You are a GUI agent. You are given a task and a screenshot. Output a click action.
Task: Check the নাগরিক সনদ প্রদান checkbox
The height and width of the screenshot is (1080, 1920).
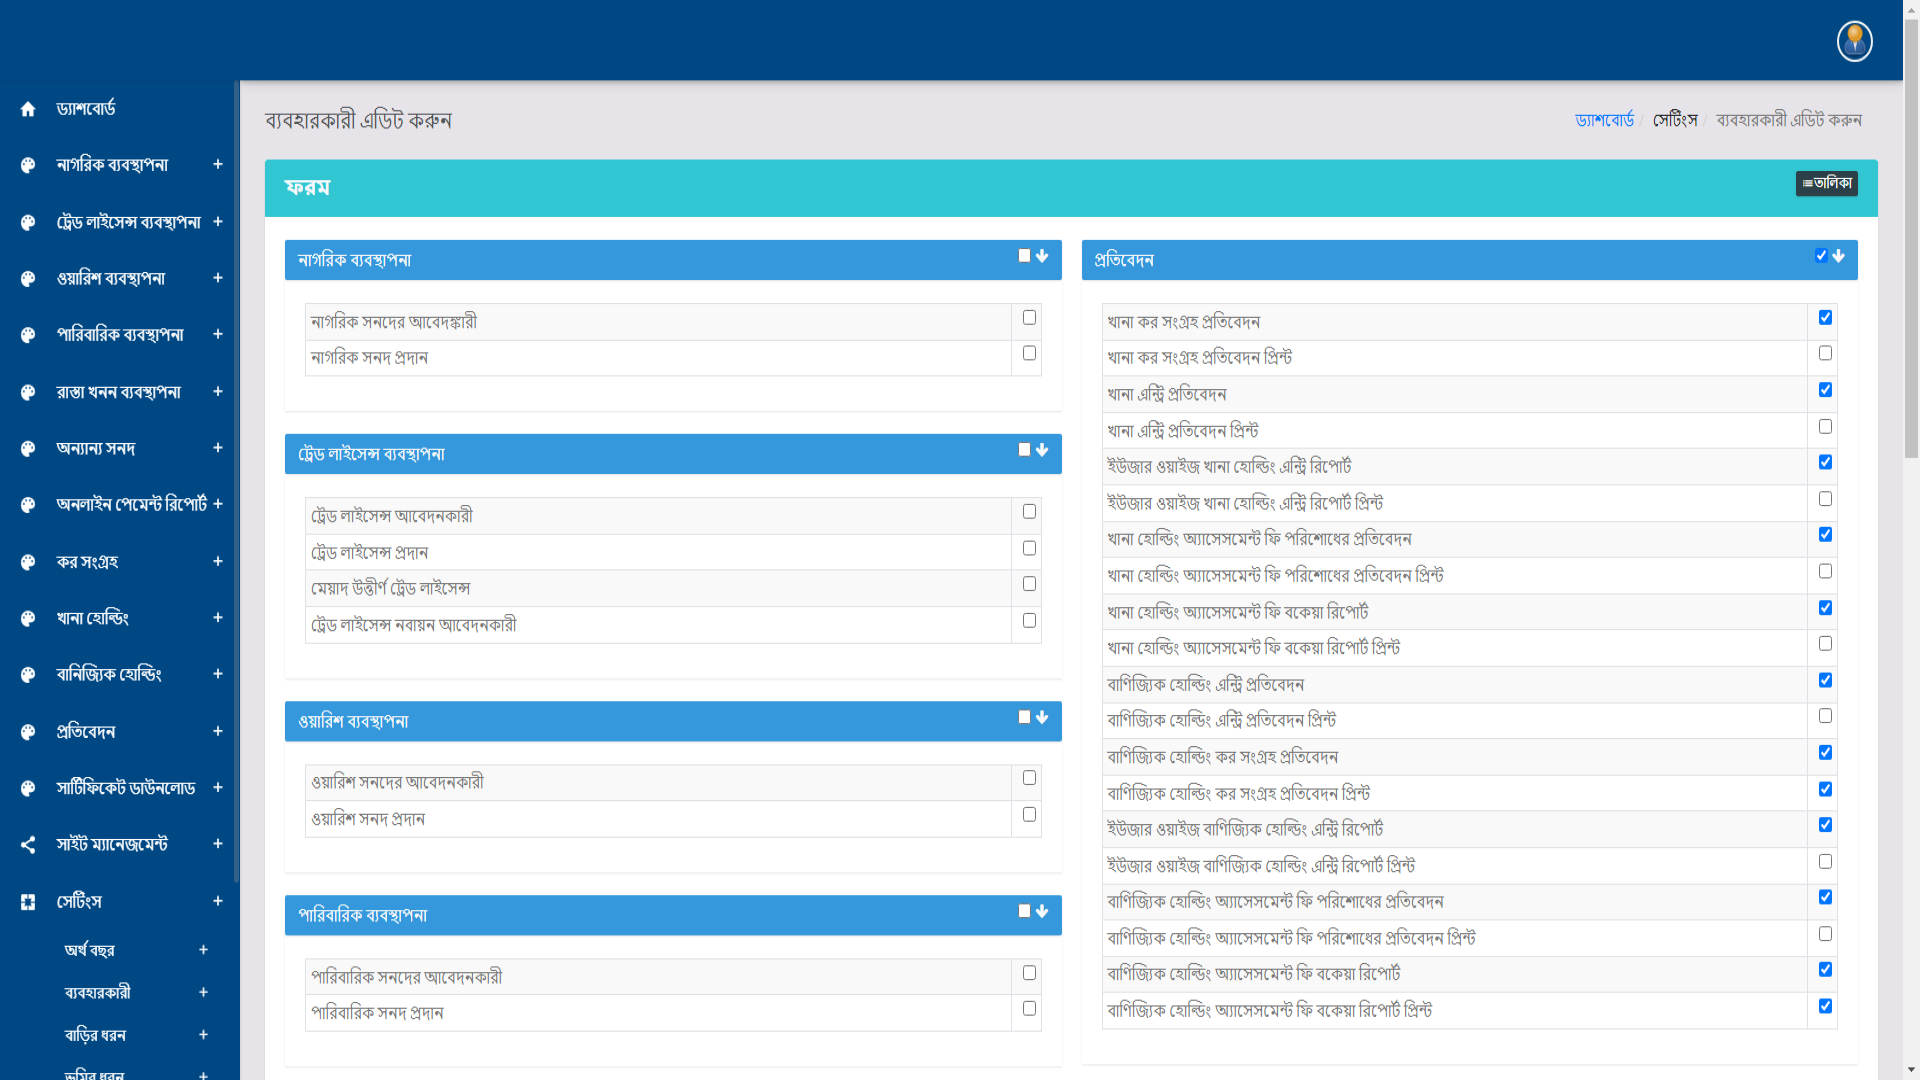point(1029,354)
